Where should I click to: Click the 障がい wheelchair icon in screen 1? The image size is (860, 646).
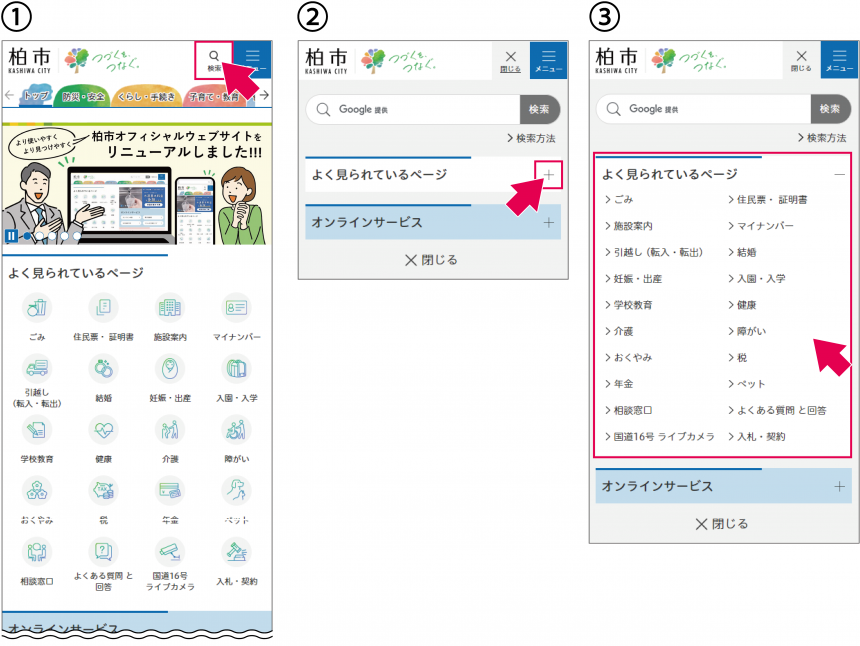coord(236,429)
